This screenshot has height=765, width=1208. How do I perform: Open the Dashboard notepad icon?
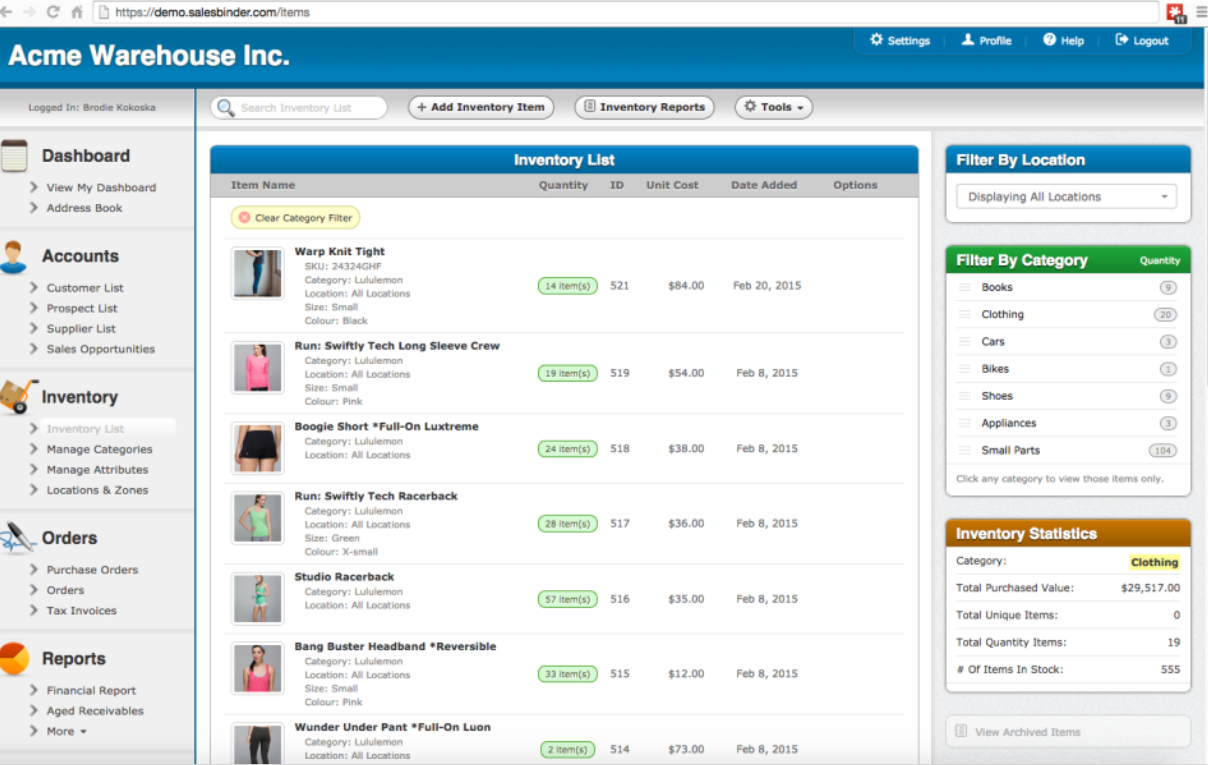tap(14, 156)
